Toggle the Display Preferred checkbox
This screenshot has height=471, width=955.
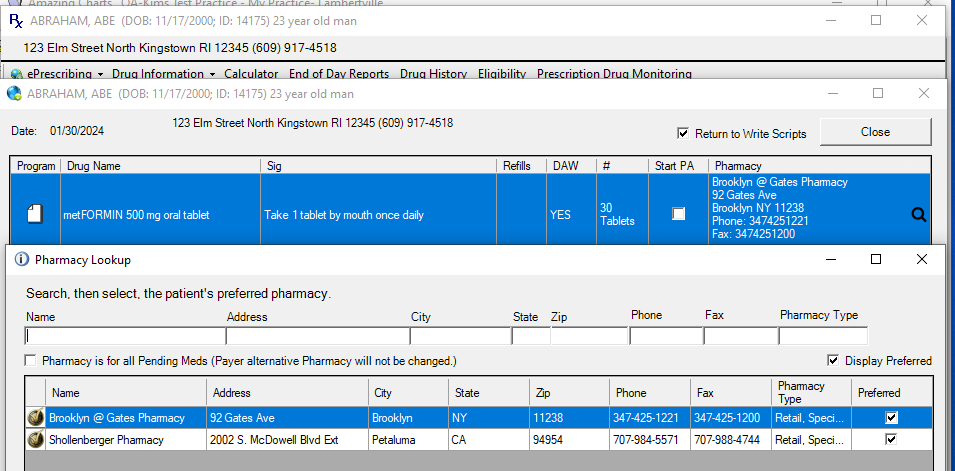click(833, 360)
